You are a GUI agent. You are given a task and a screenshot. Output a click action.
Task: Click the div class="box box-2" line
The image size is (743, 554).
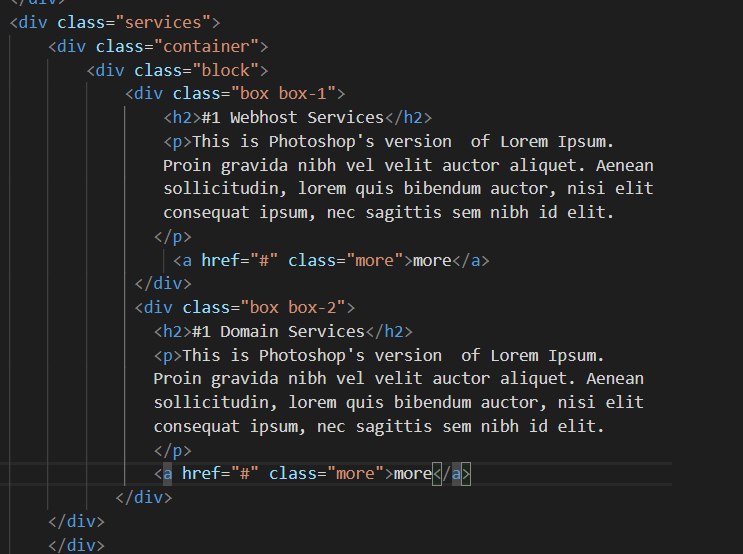tap(245, 308)
